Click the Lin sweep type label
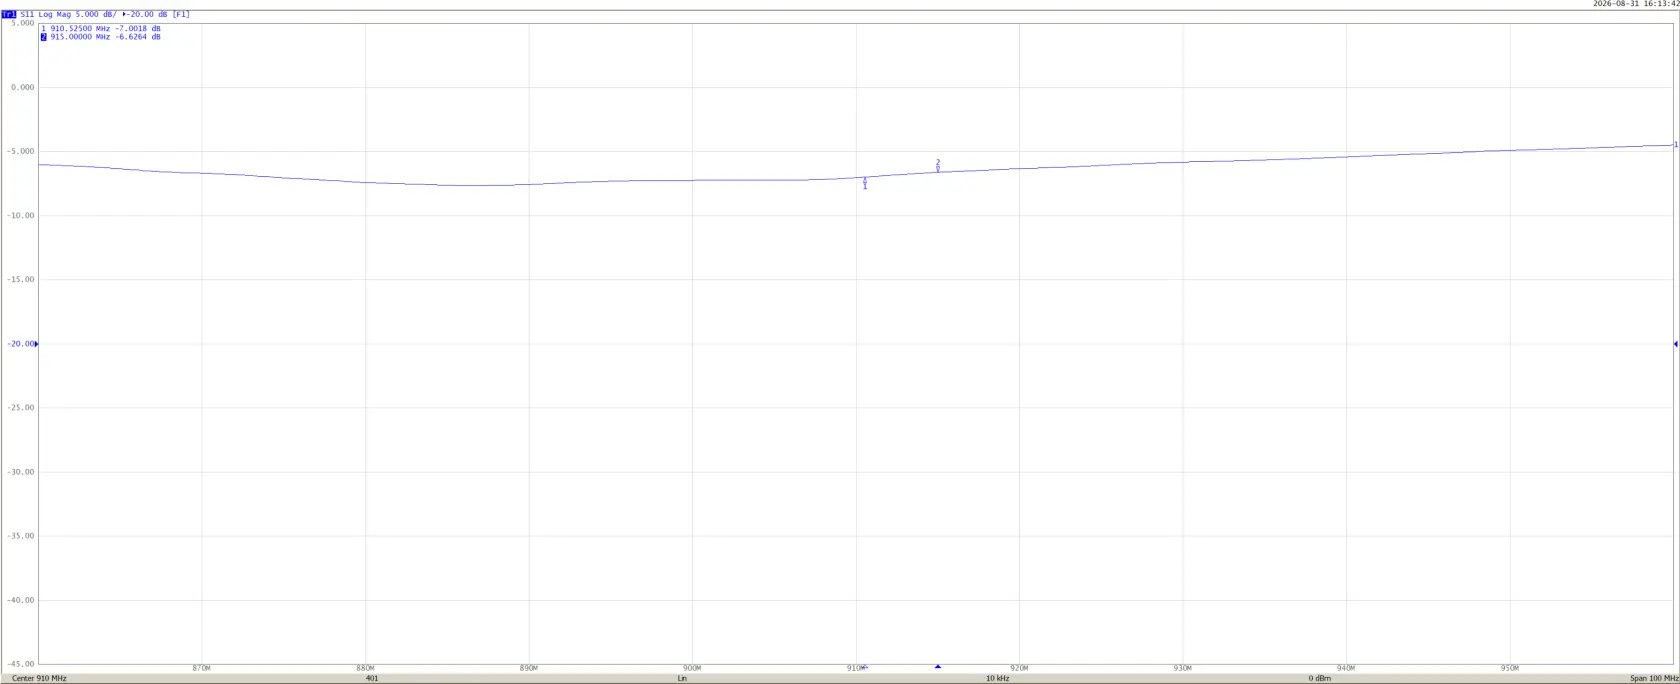 tap(682, 678)
